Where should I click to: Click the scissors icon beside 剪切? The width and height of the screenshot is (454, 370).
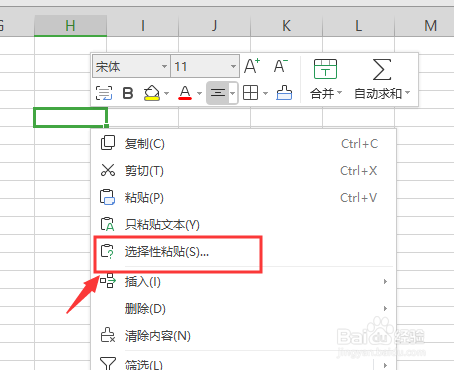coord(108,170)
